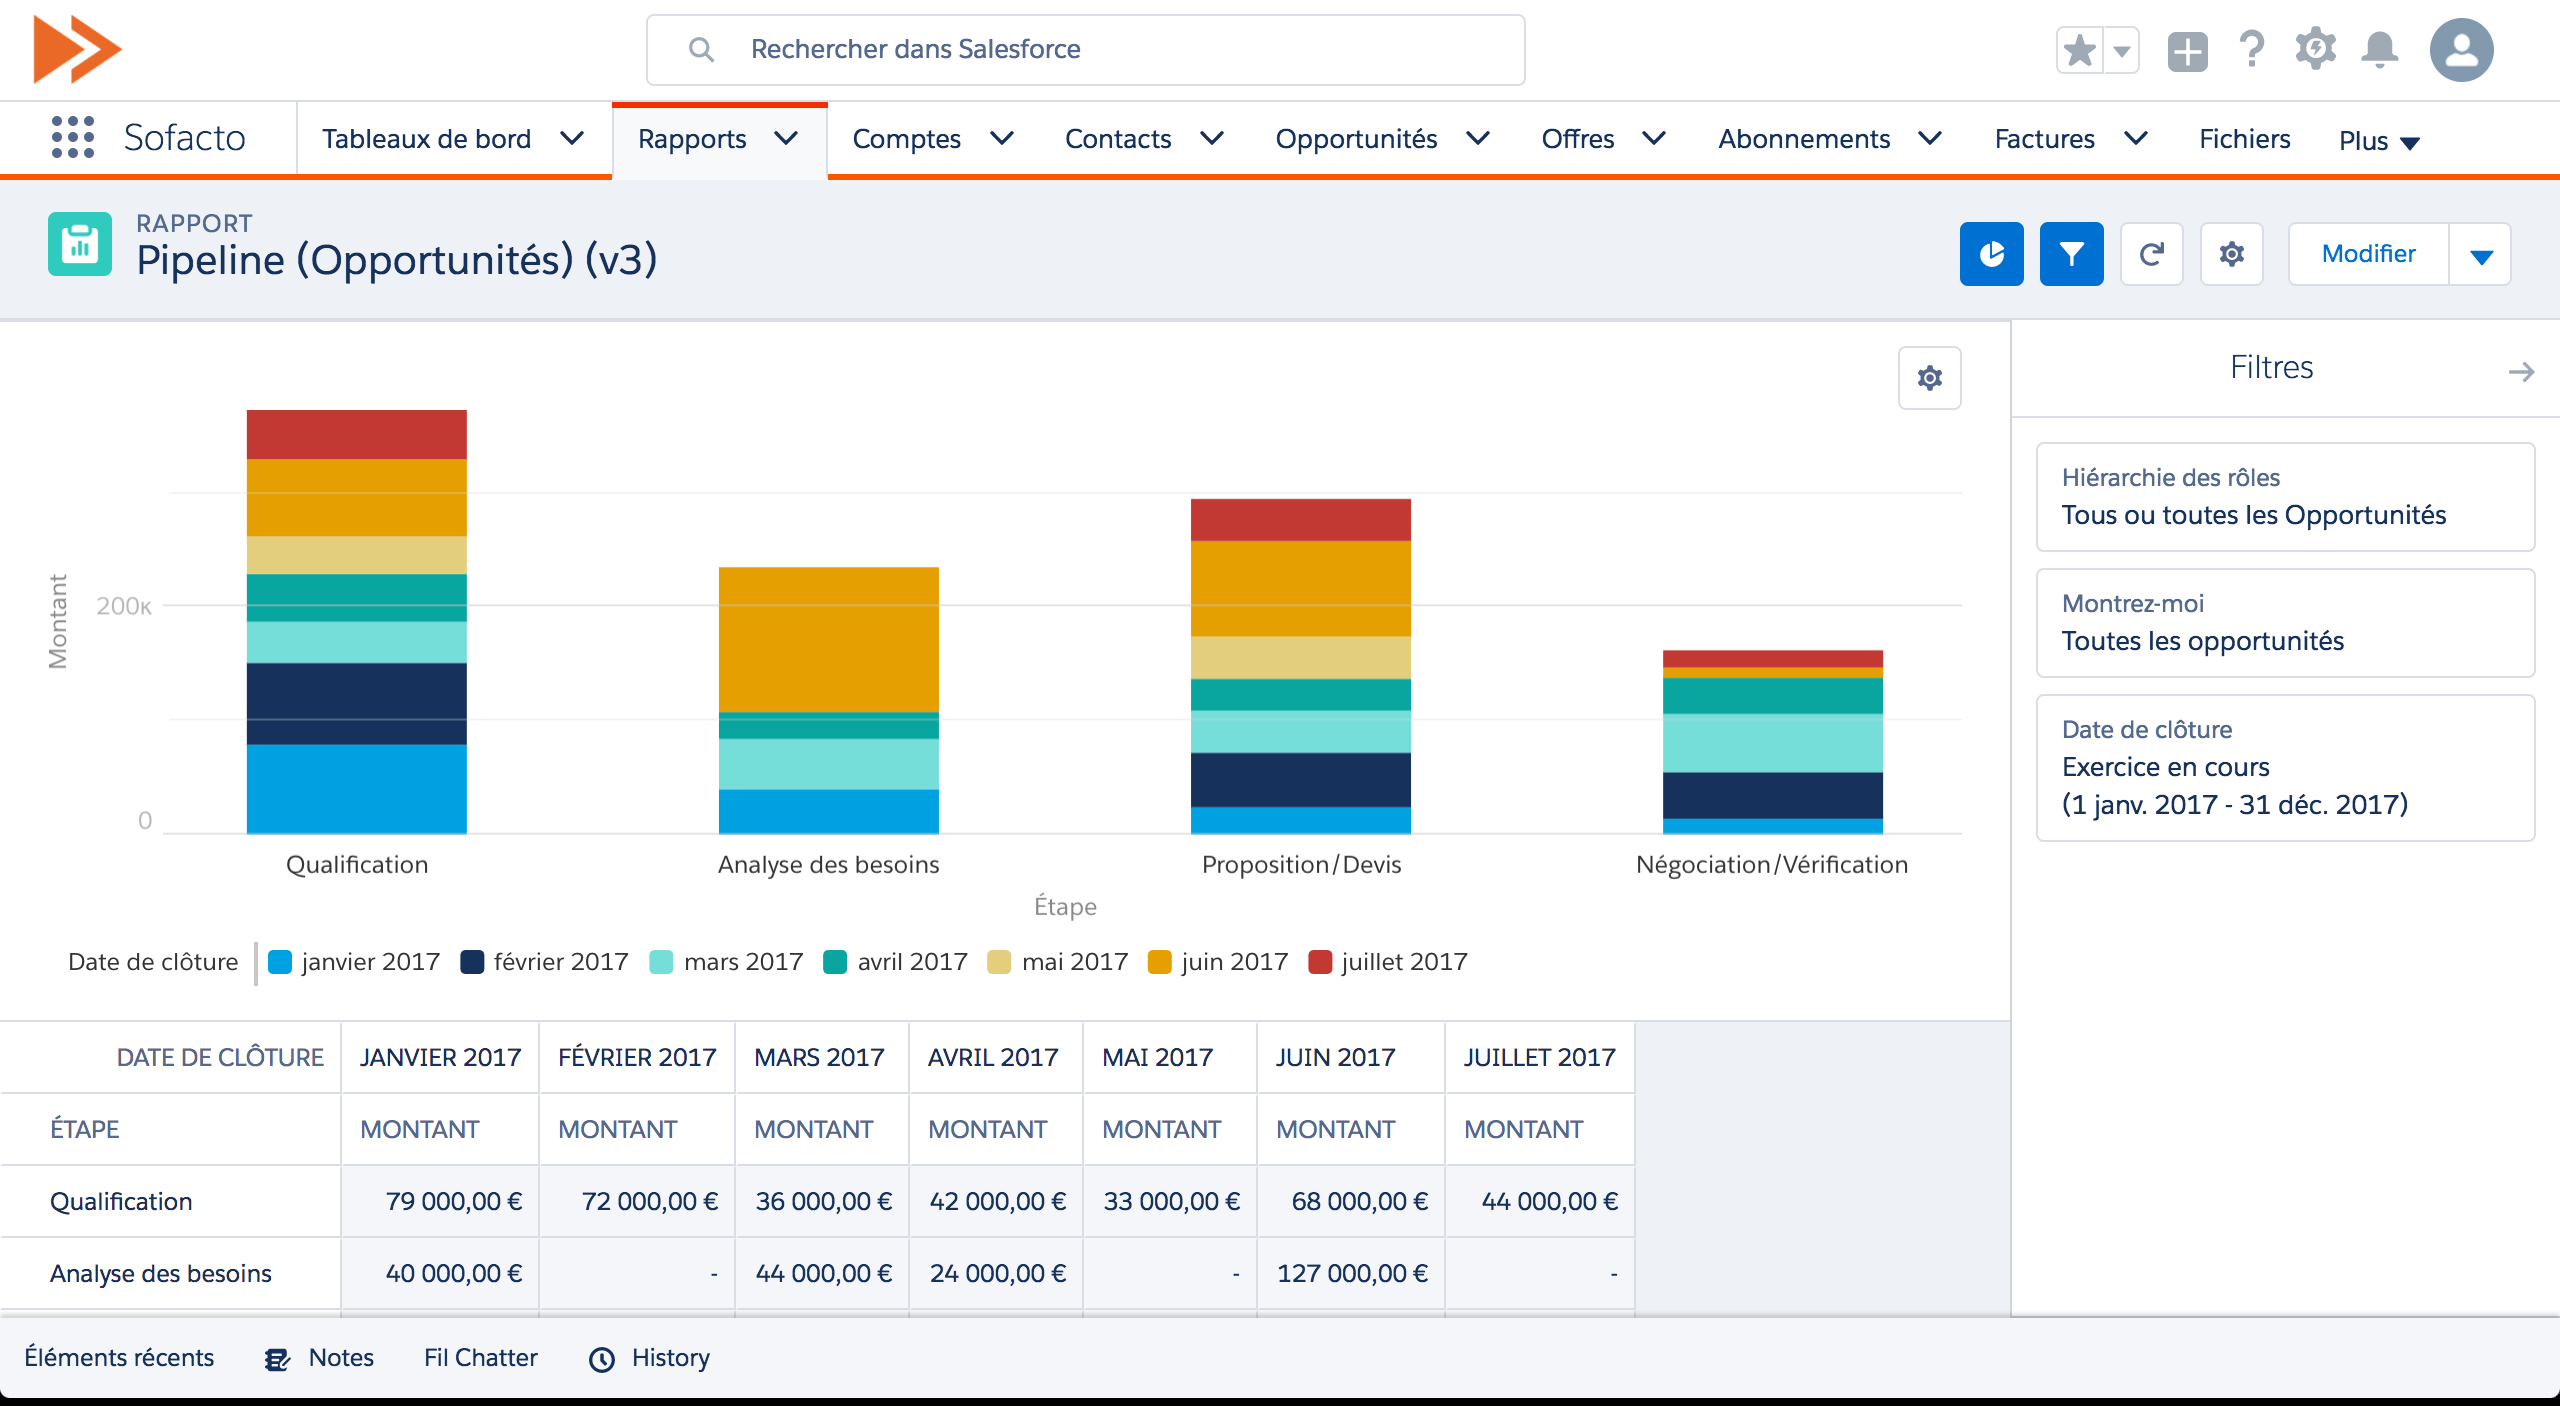The image size is (2560, 1406).
Task: Open the Factures tab
Action: click(x=2044, y=138)
